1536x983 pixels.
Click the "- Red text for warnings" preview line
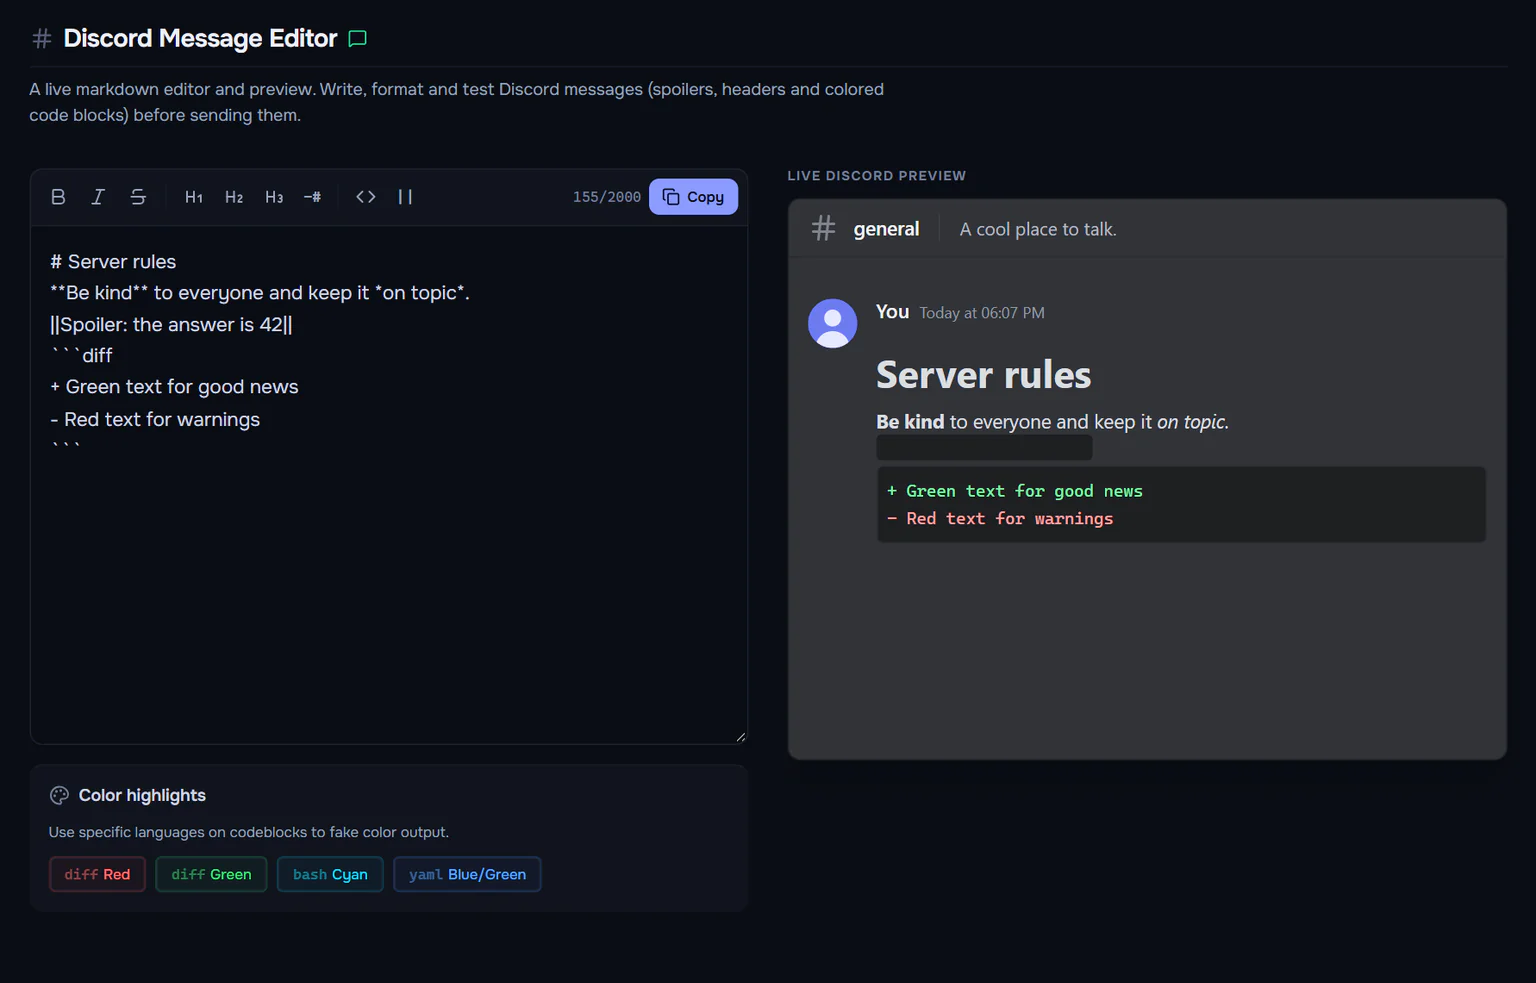(1000, 519)
